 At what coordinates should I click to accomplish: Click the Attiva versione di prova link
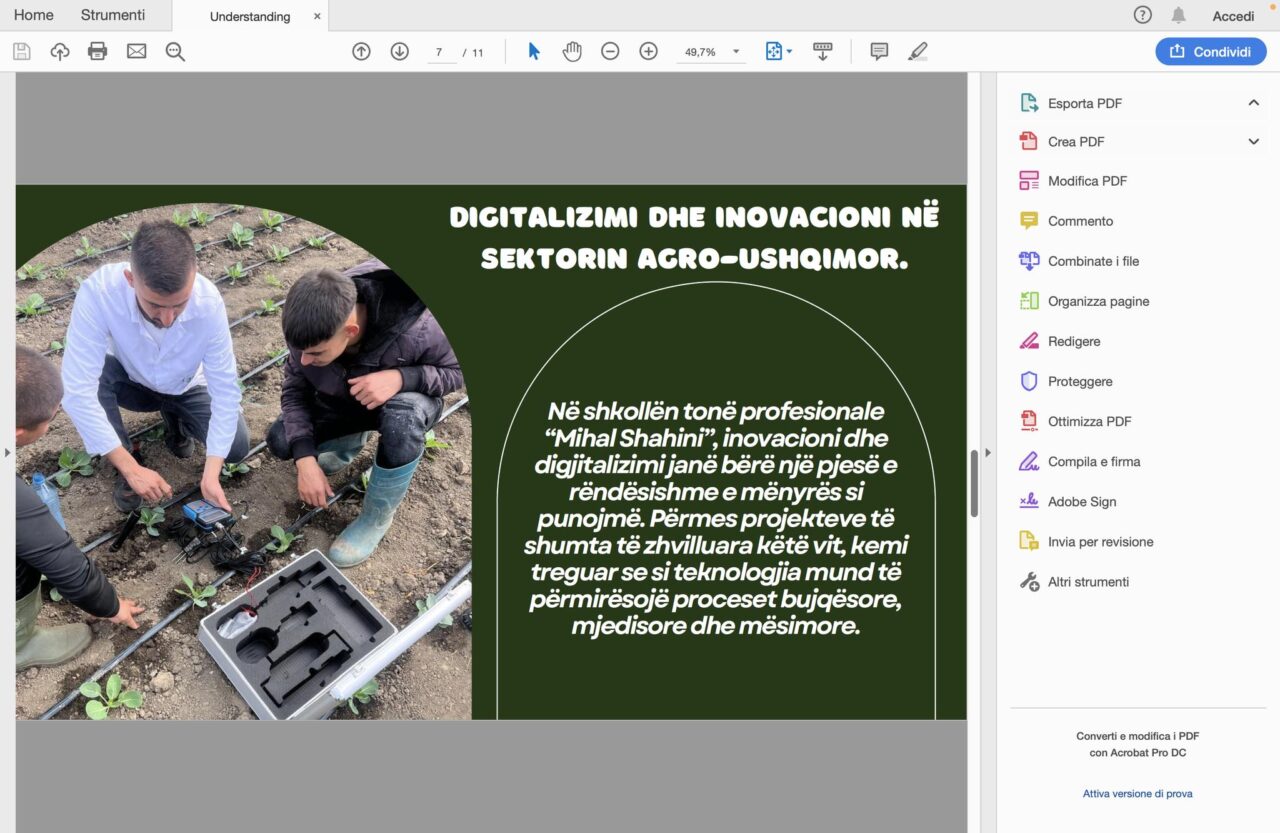point(1137,794)
